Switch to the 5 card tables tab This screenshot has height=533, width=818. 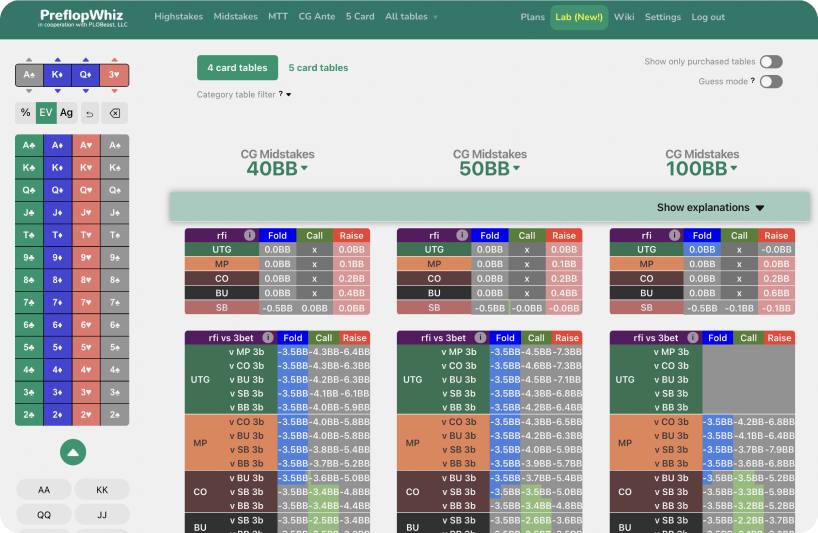click(318, 68)
